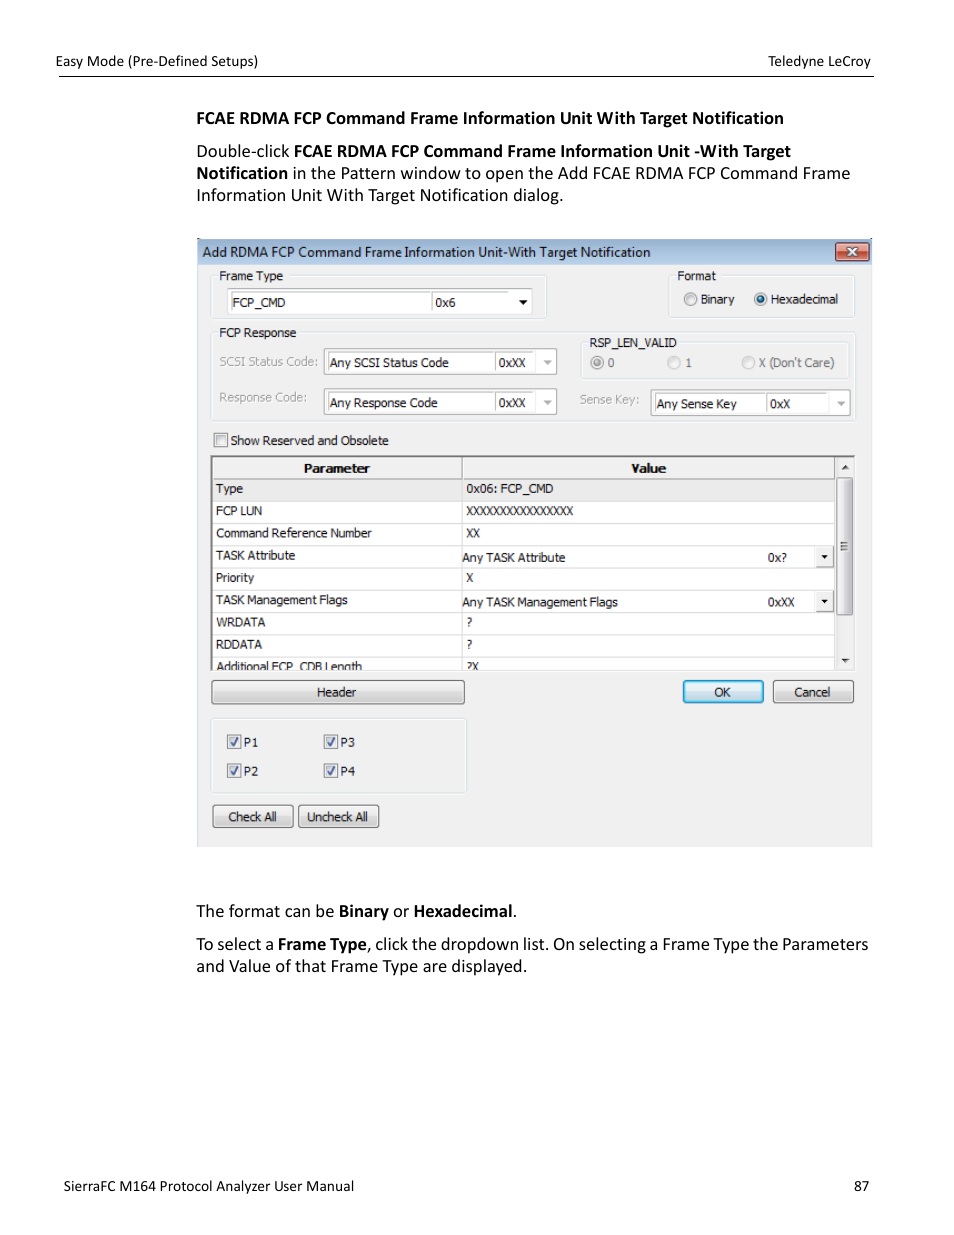This screenshot has width=954, height=1235.
Task: Select the Hexadecimal format radio button
Action: pyautogui.click(x=760, y=299)
